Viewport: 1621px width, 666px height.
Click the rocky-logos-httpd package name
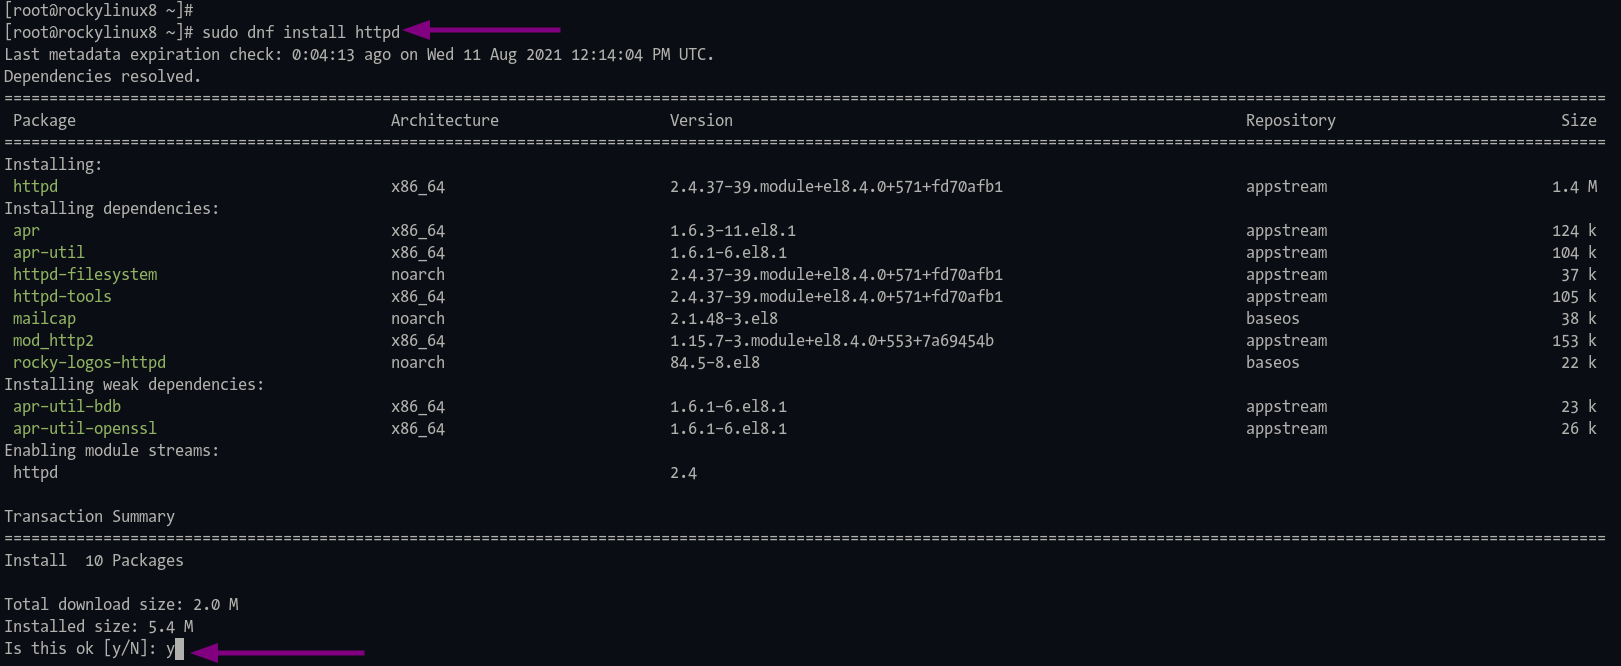(x=89, y=363)
